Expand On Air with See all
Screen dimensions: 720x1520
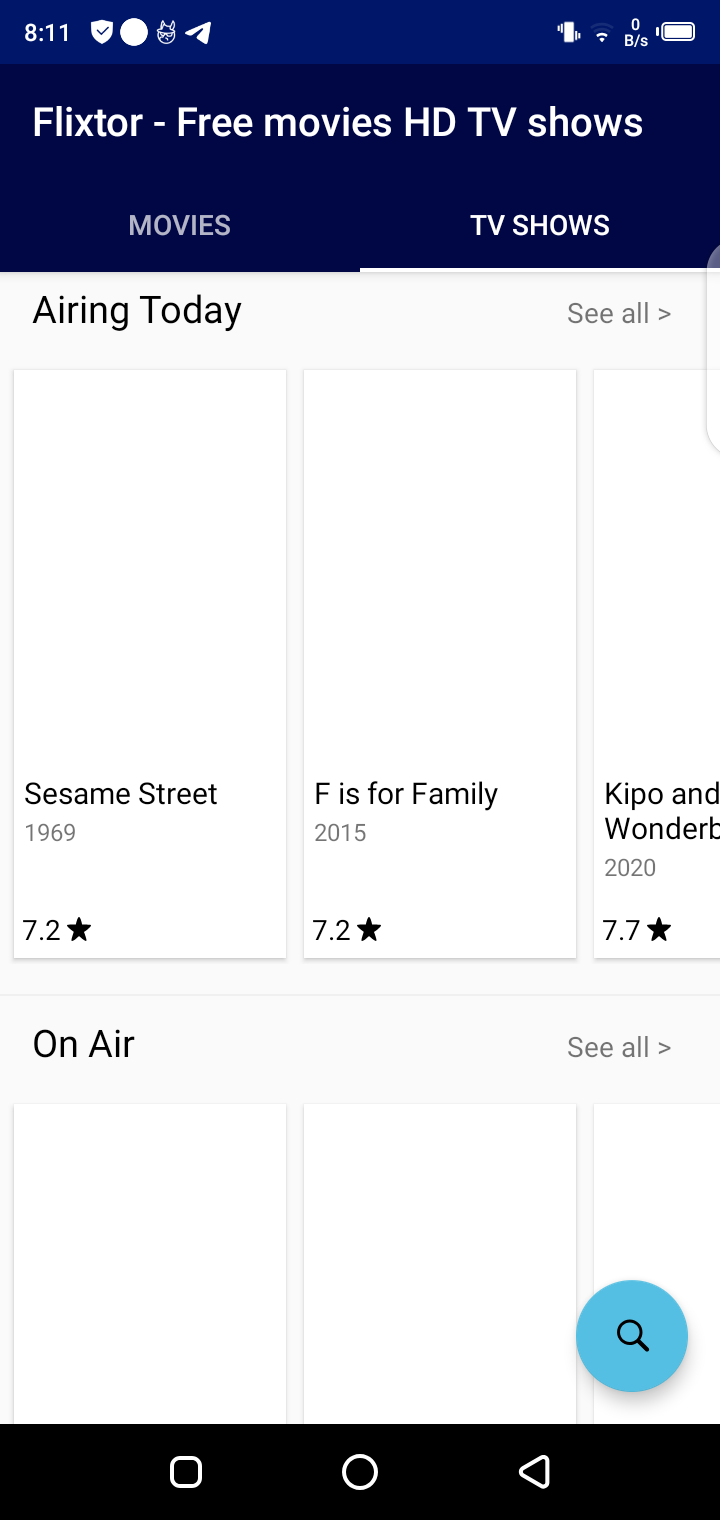(x=618, y=1048)
